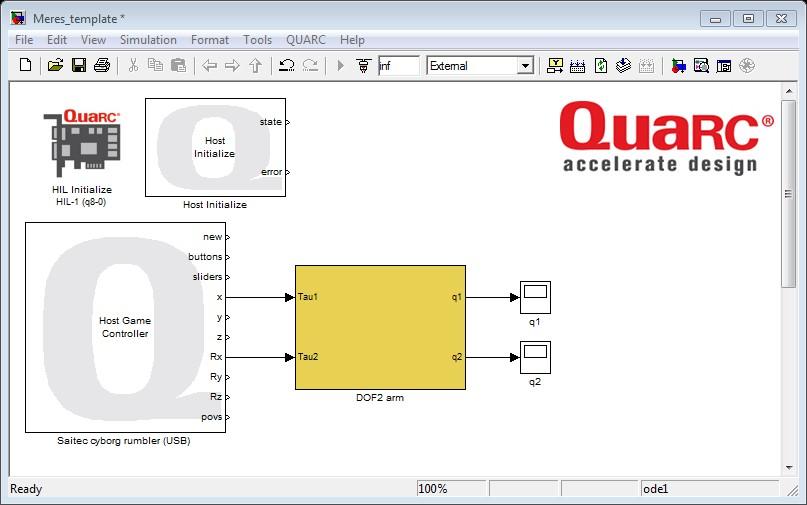
Task: Start simulation with the play triangle
Action: tap(340, 65)
